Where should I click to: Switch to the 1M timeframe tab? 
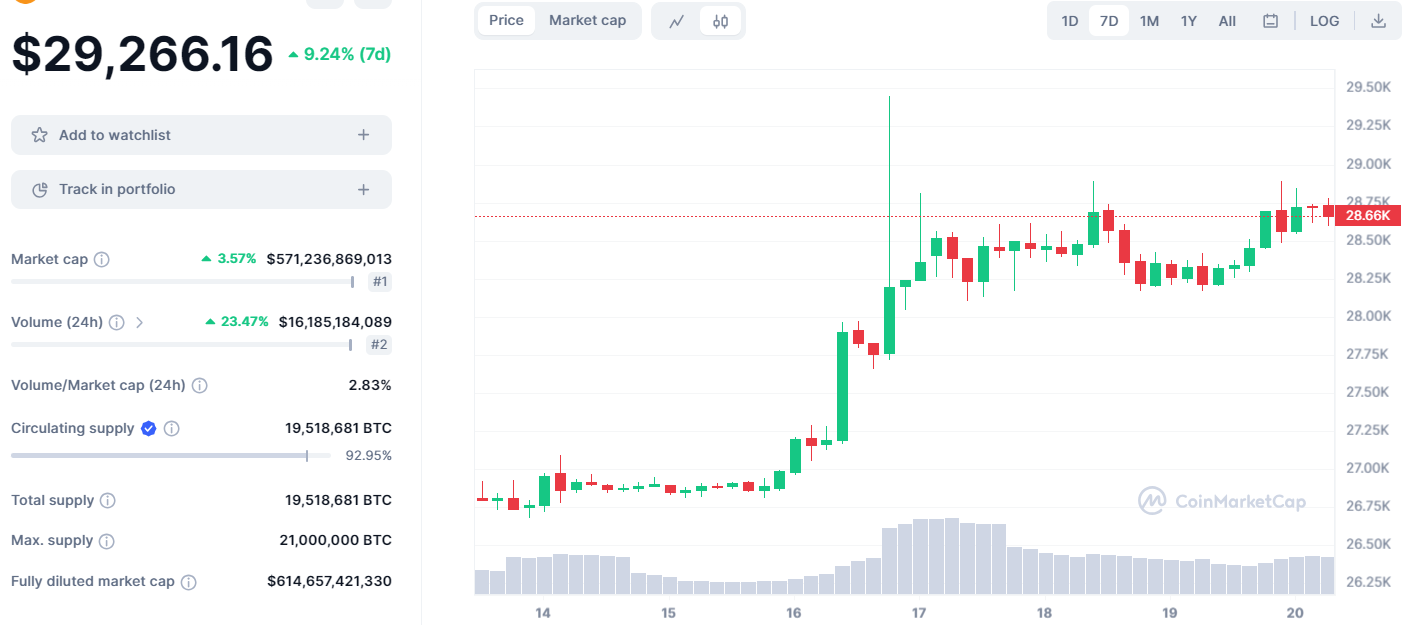click(x=1149, y=20)
